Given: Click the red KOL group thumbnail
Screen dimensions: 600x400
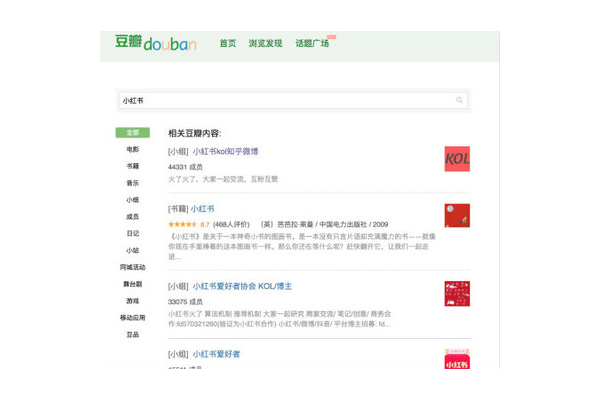Looking at the screenshot, I should (457, 159).
